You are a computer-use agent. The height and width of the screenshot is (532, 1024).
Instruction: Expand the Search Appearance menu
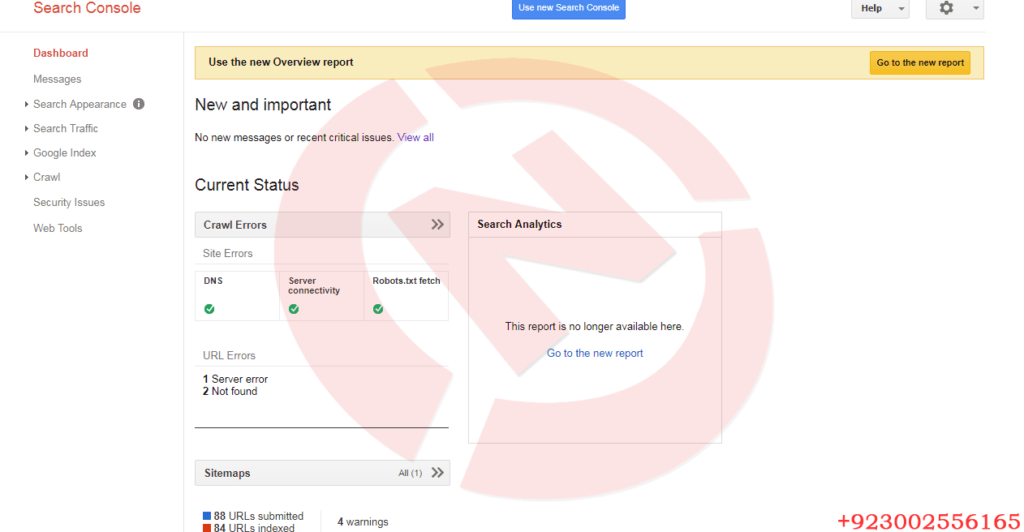(x=79, y=104)
